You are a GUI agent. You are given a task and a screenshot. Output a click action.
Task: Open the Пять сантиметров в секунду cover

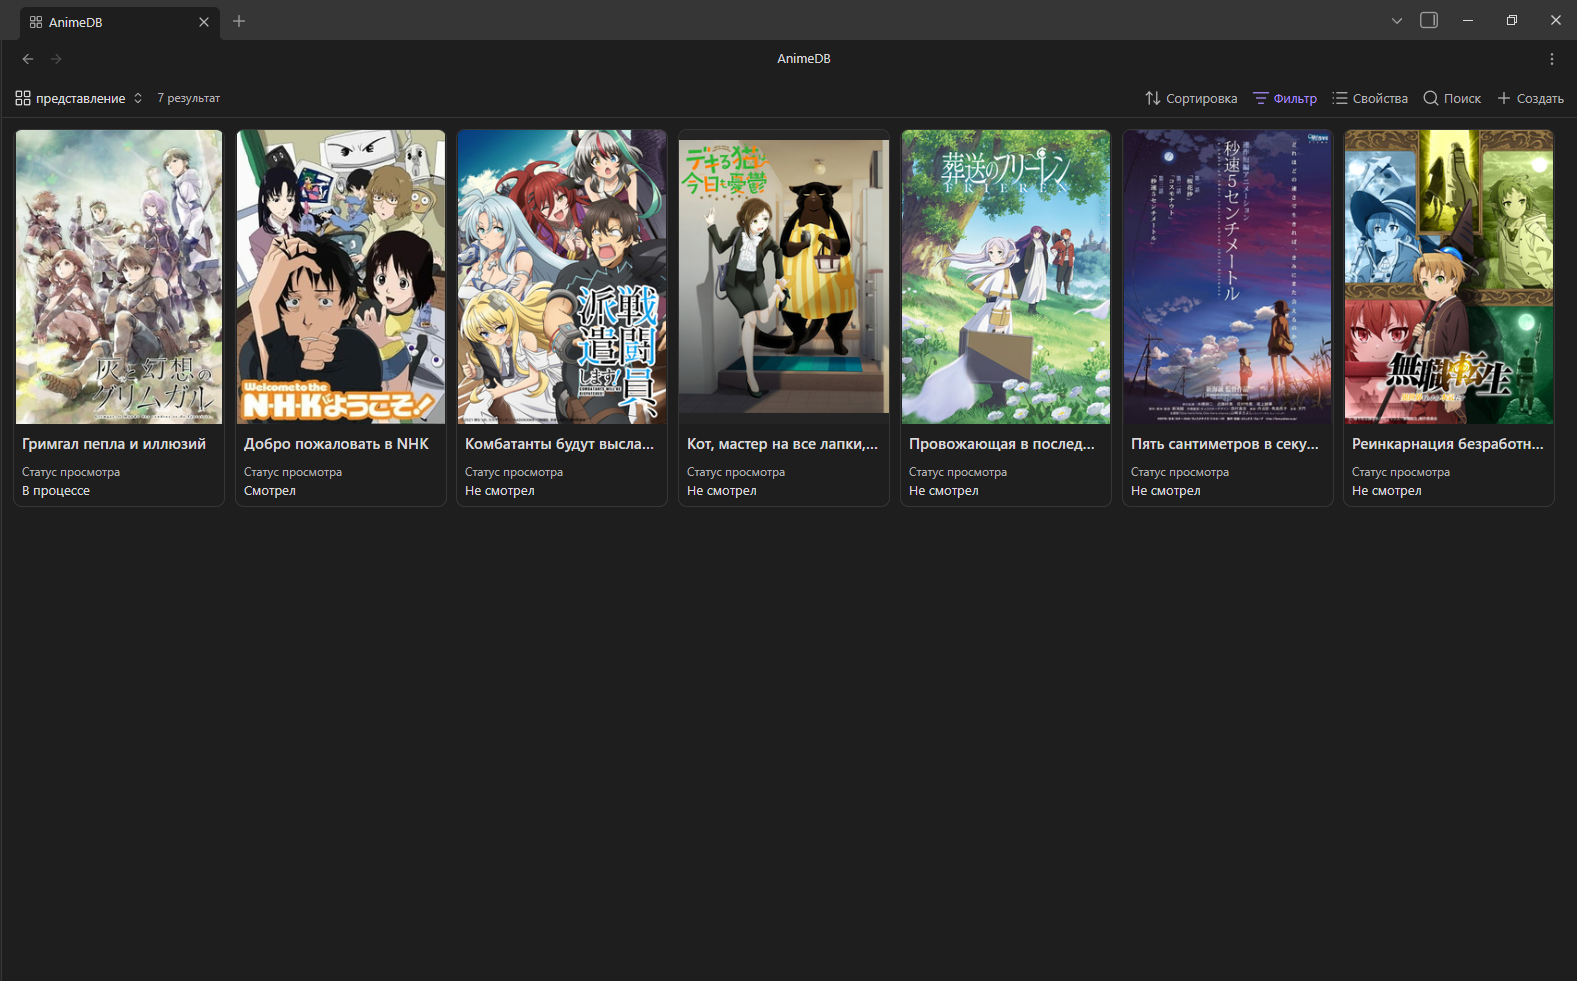pyautogui.click(x=1228, y=277)
